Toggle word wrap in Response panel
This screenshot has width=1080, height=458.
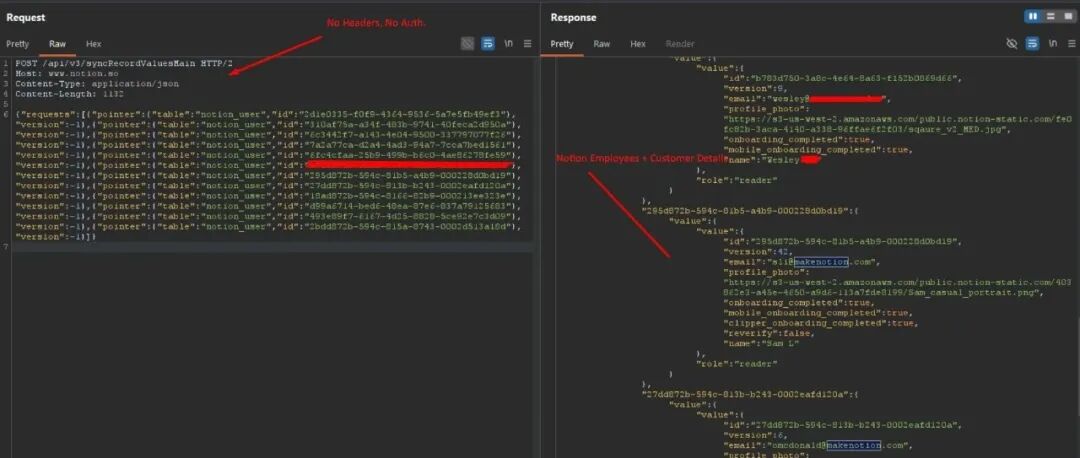coord(1032,43)
